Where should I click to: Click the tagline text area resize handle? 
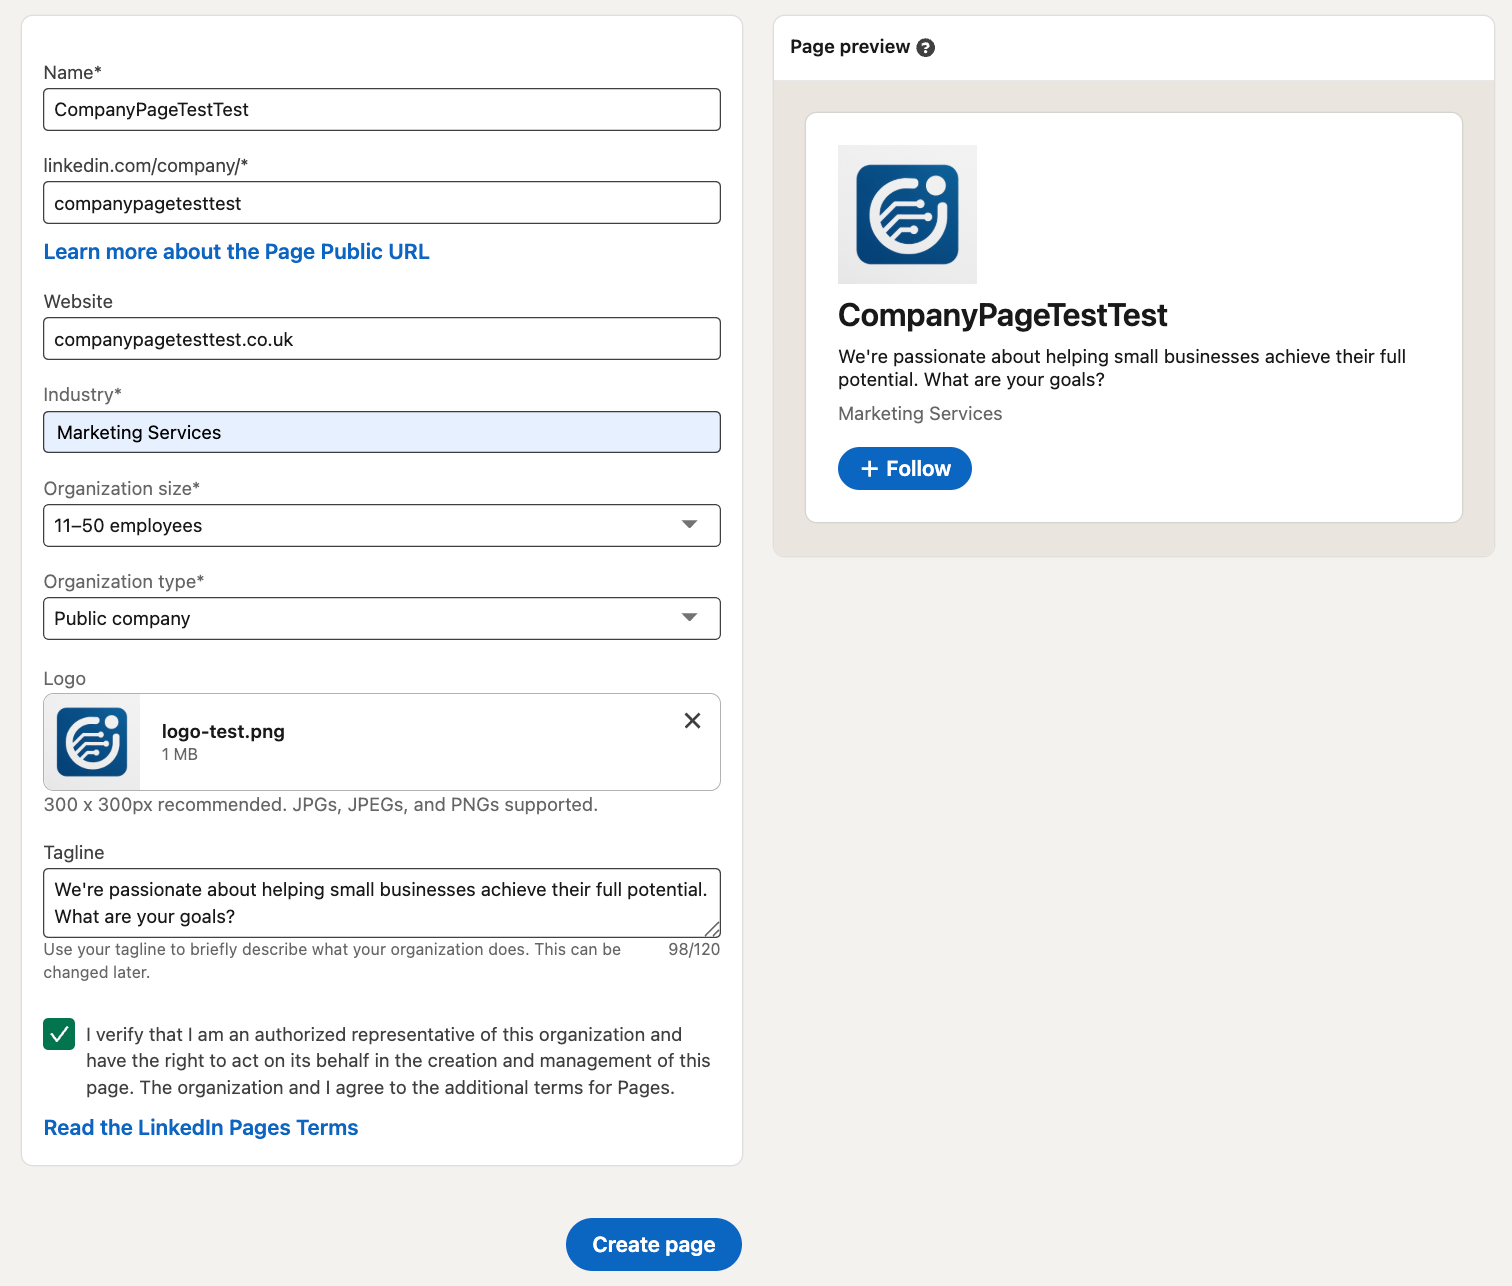pos(712,929)
